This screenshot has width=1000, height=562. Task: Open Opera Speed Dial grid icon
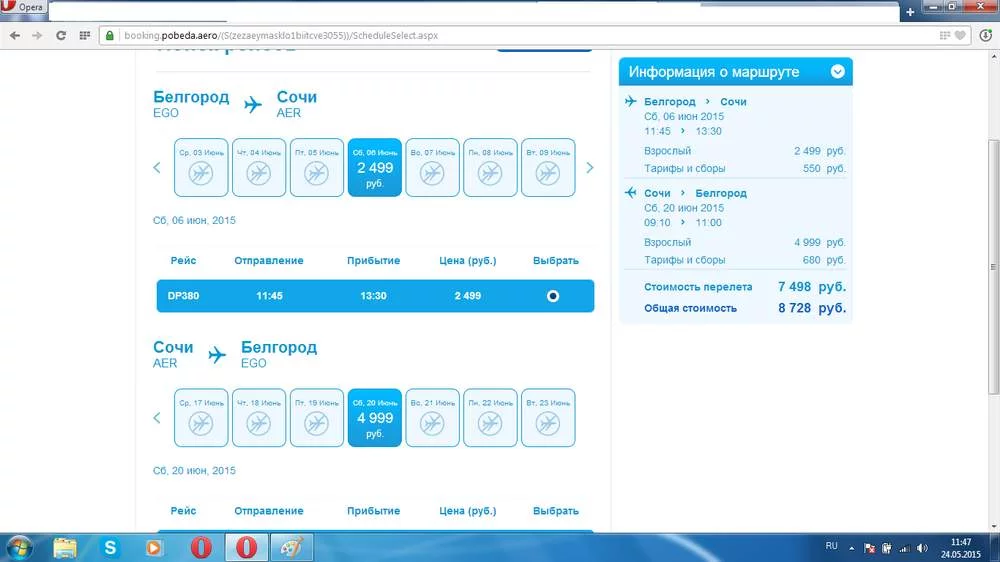[x=84, y=36]
